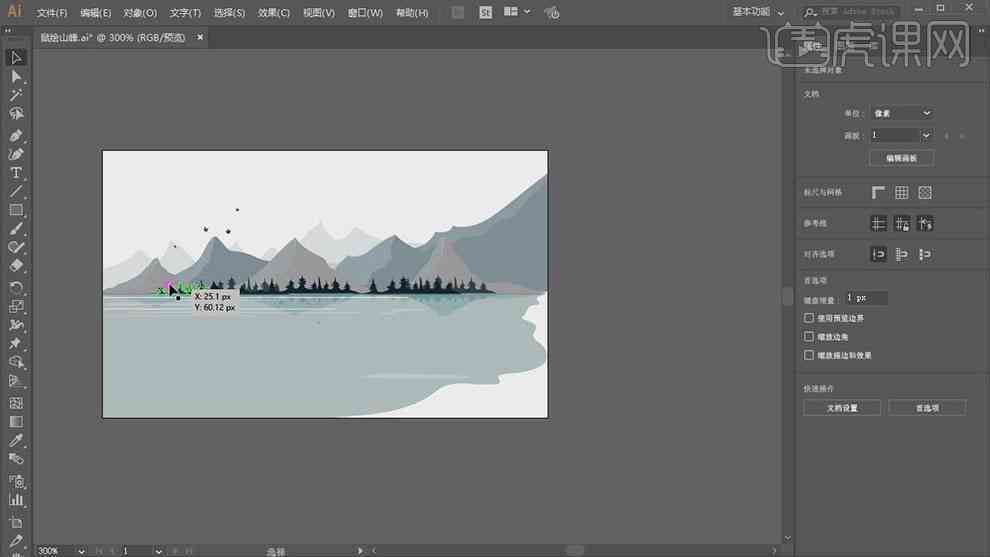Select the Rectangle tool
Screen dimensions: 990x557
pos(16,210)
